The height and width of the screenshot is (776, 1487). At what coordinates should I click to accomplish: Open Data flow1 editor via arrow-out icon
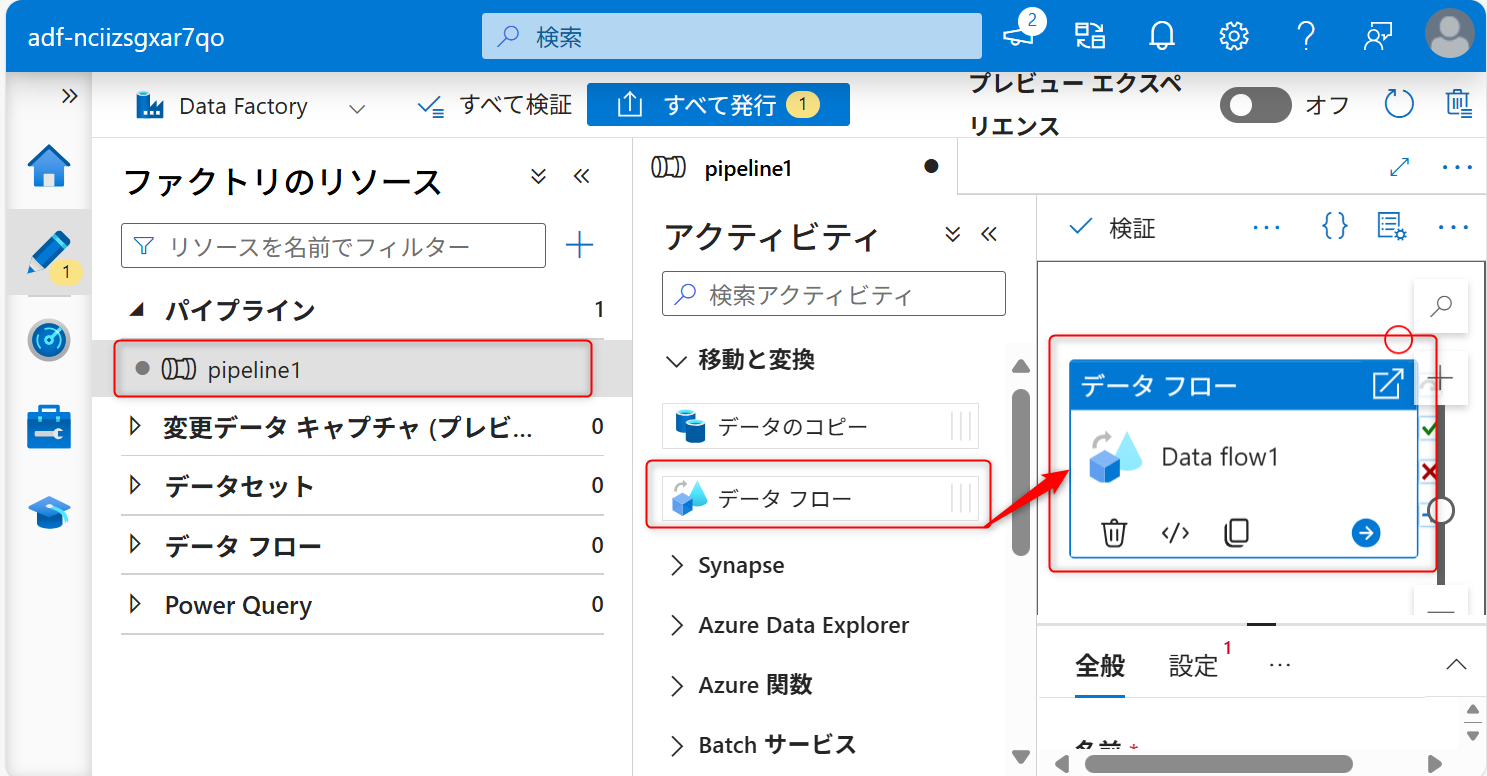click(x=1388, y=384)
